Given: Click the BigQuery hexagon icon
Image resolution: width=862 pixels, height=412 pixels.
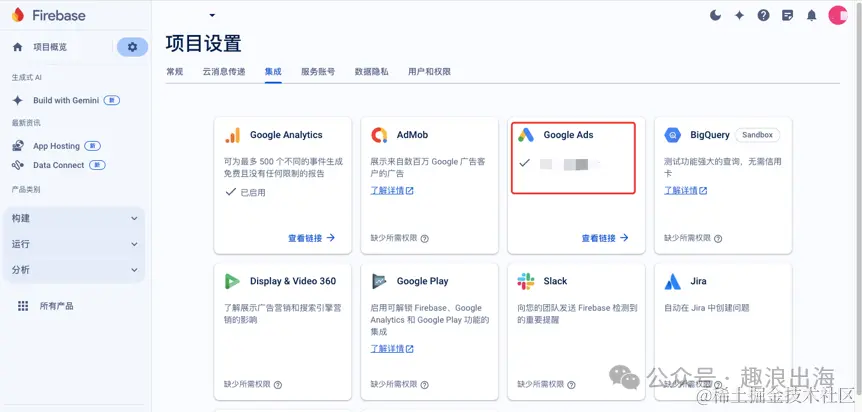Looking at the screenshot, I should [673, 135].
